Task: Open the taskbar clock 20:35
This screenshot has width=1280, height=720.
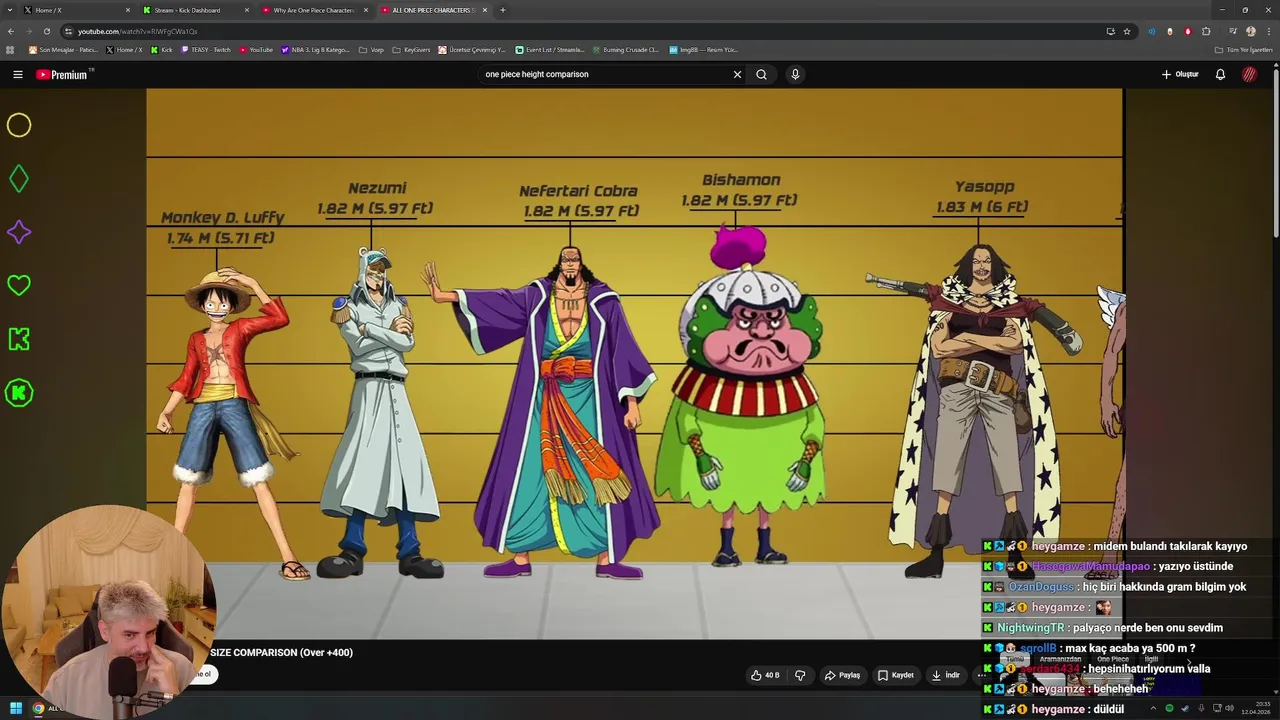Action: pyautogui.click(x=1256, y=708)
